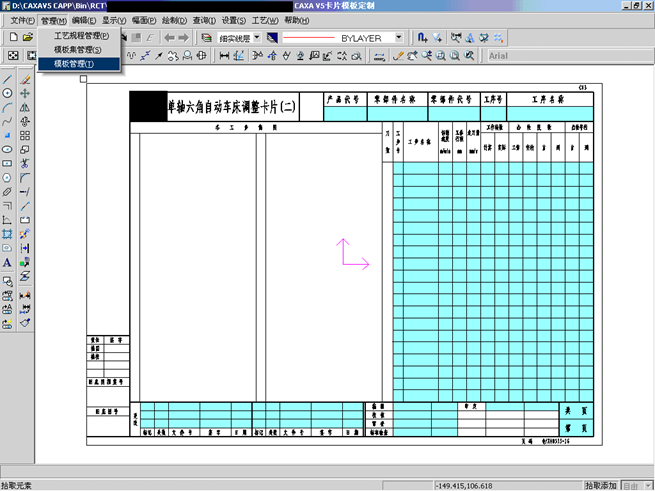655x491 pixels.
Task: Choose the text tool (letter A)
Action: (x=8, y=263)
